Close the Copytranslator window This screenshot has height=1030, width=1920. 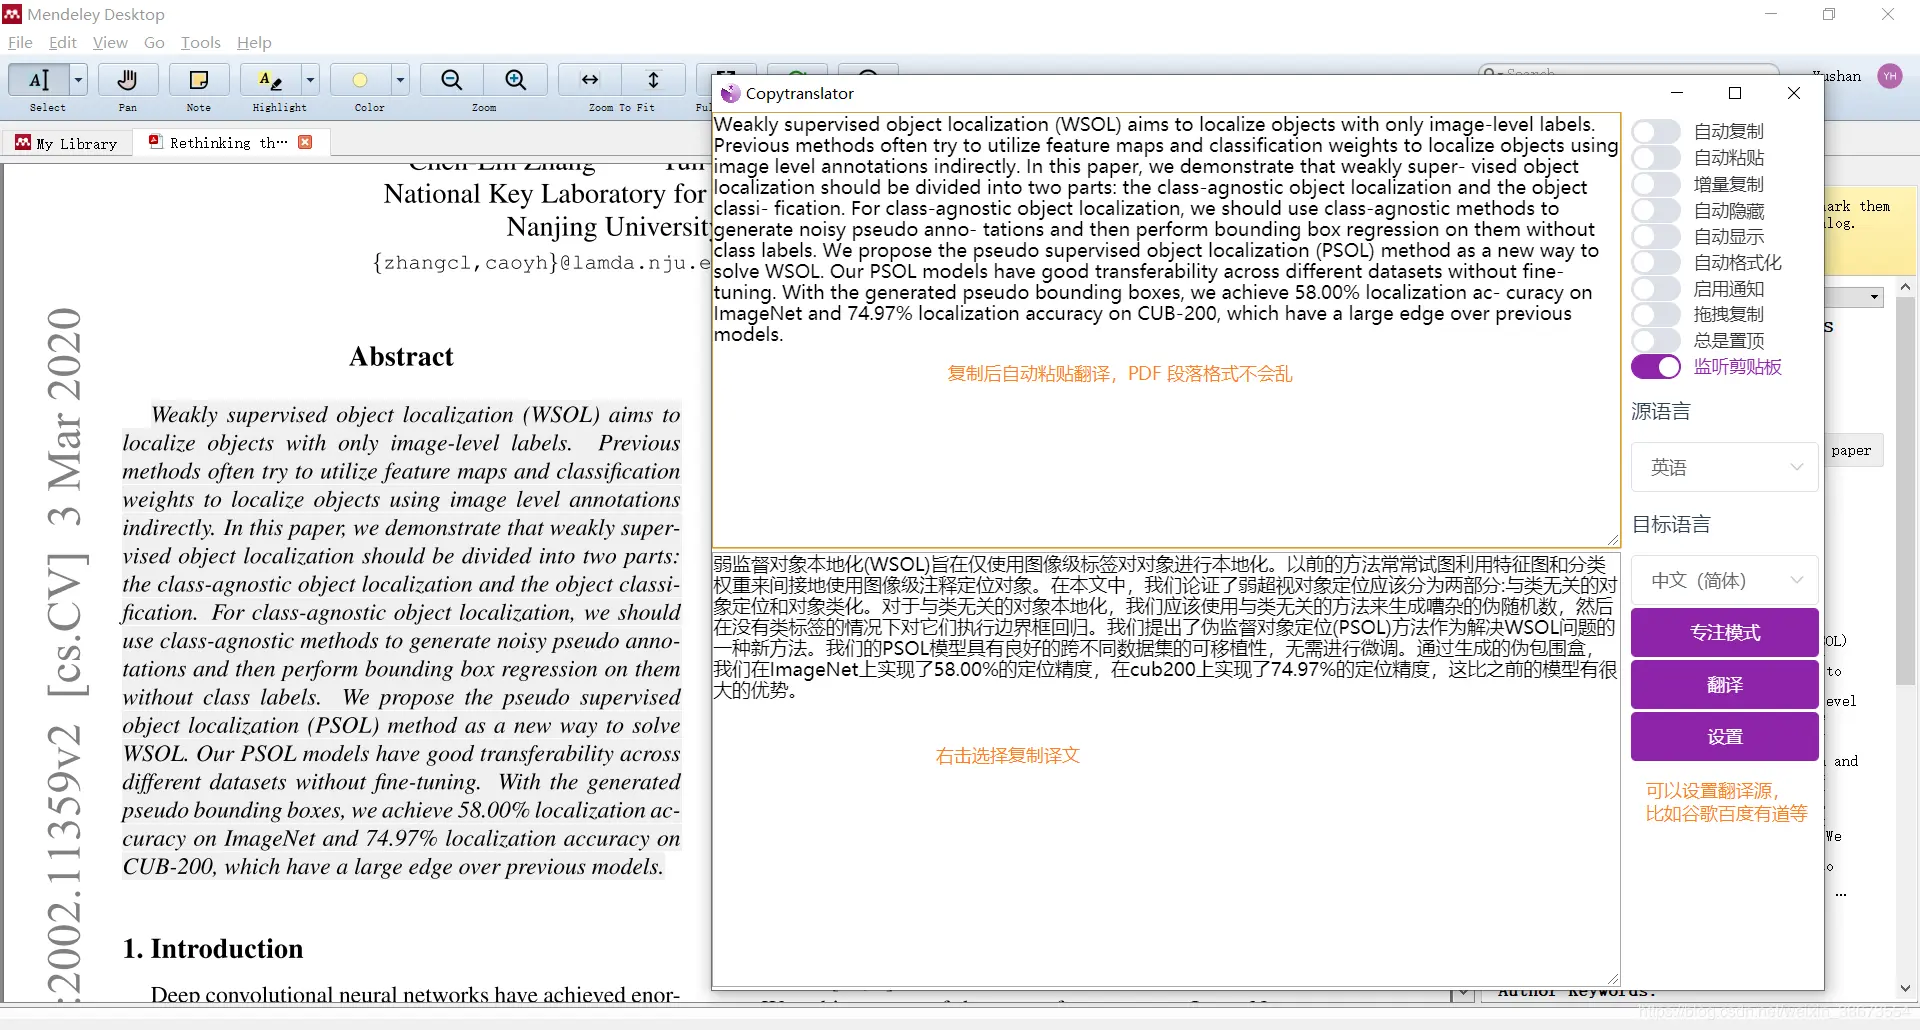pyautogui.click(x=1794, y=93)
